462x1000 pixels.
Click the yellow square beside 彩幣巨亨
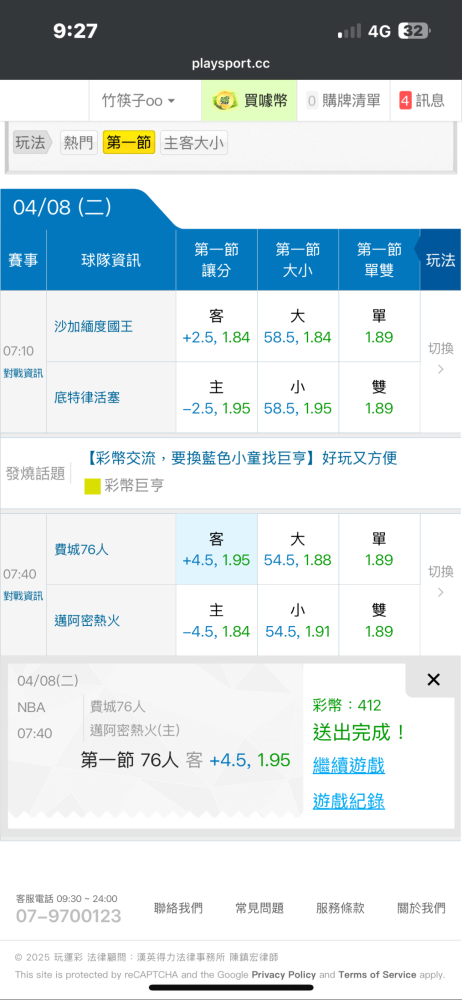coord(93,487)
